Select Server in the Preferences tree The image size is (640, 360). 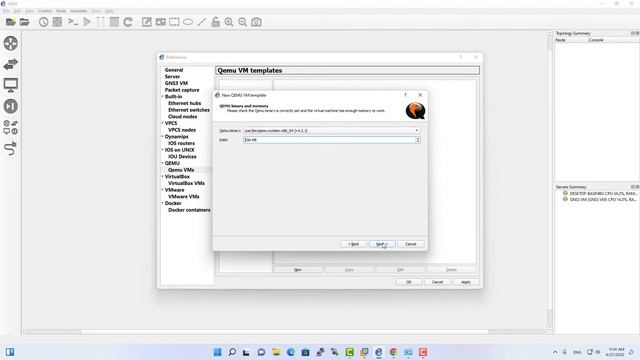(x=172, y=77)
